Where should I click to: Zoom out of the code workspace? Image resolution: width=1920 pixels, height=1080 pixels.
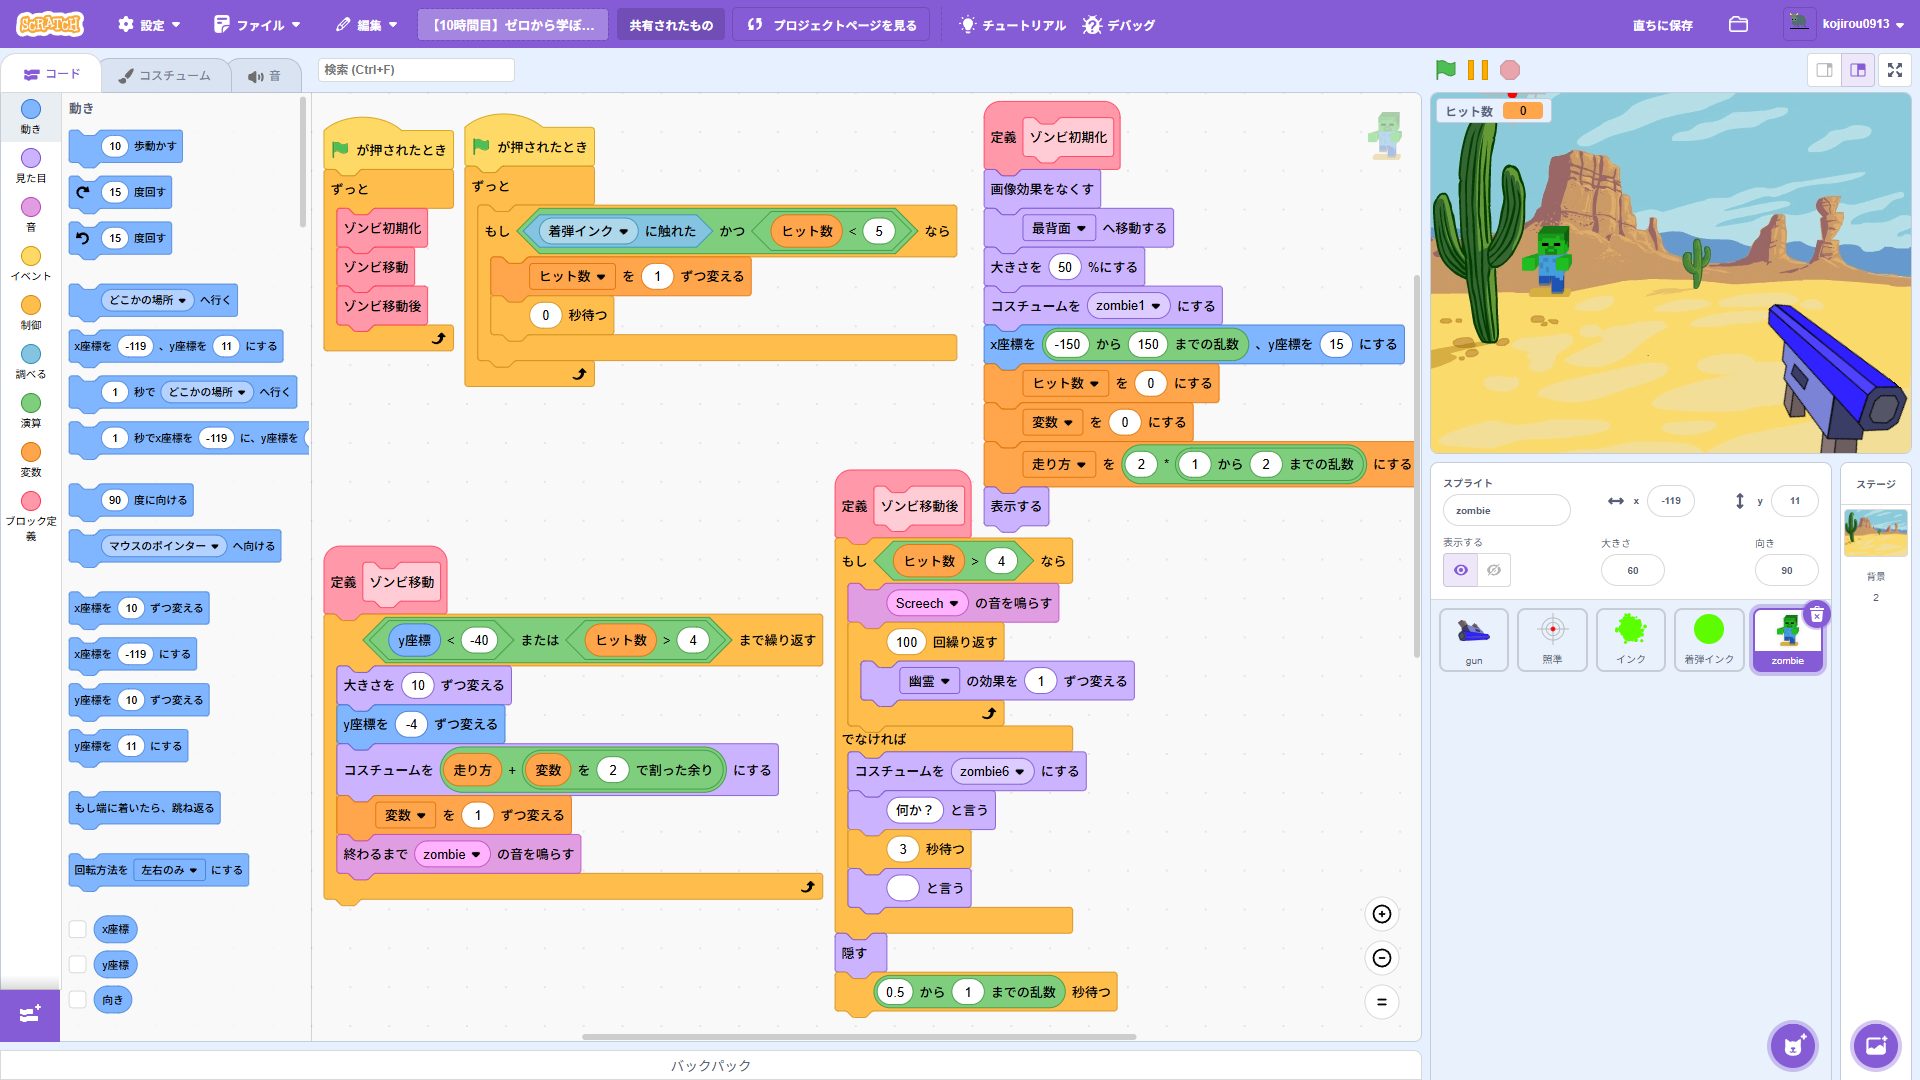pos(1381,958)
